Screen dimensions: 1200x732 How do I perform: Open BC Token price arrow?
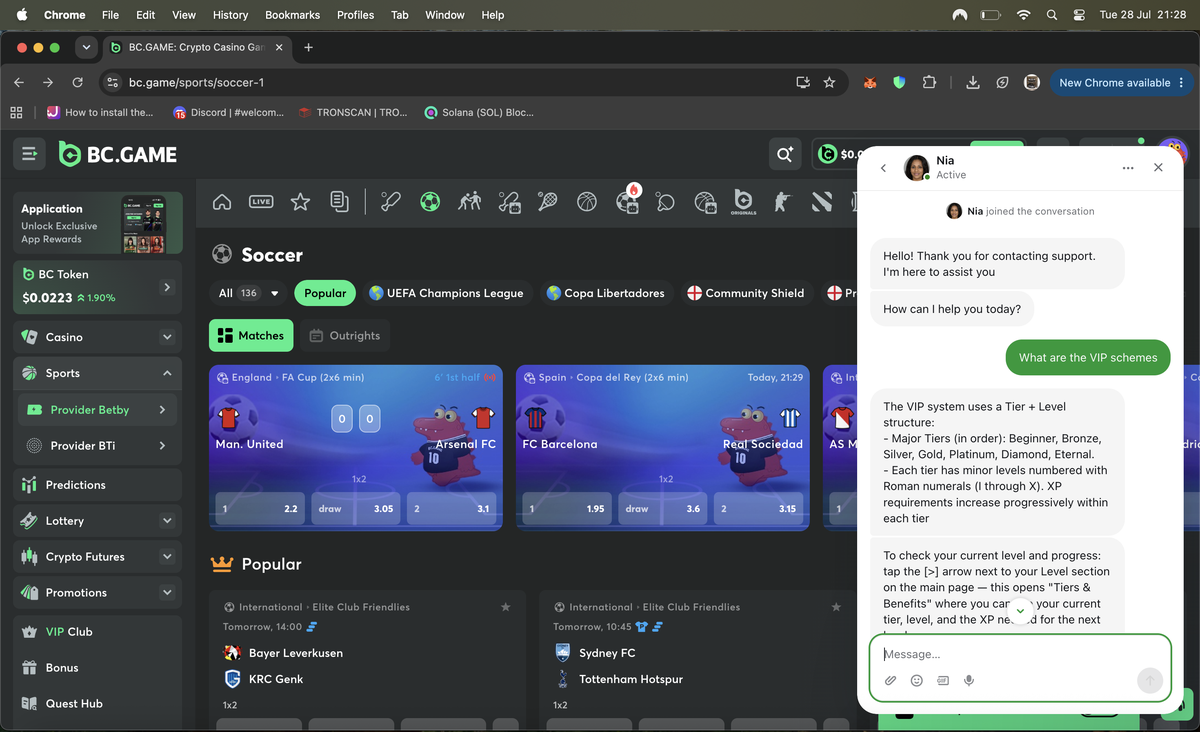[167, 287]
